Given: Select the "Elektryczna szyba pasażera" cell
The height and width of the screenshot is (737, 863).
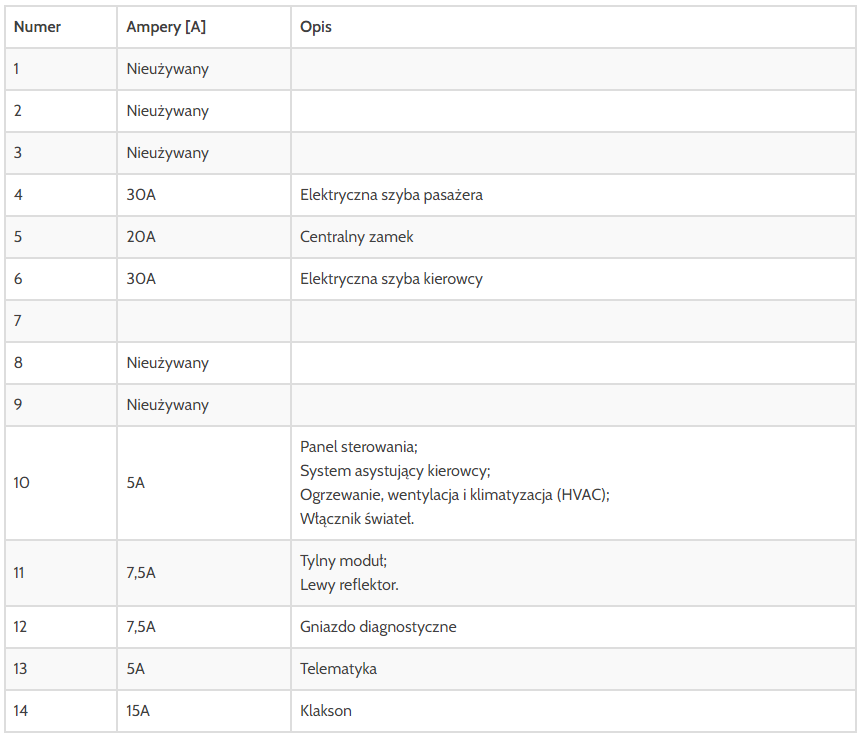Looking at the screenshot, I should [x=573, y=195].
